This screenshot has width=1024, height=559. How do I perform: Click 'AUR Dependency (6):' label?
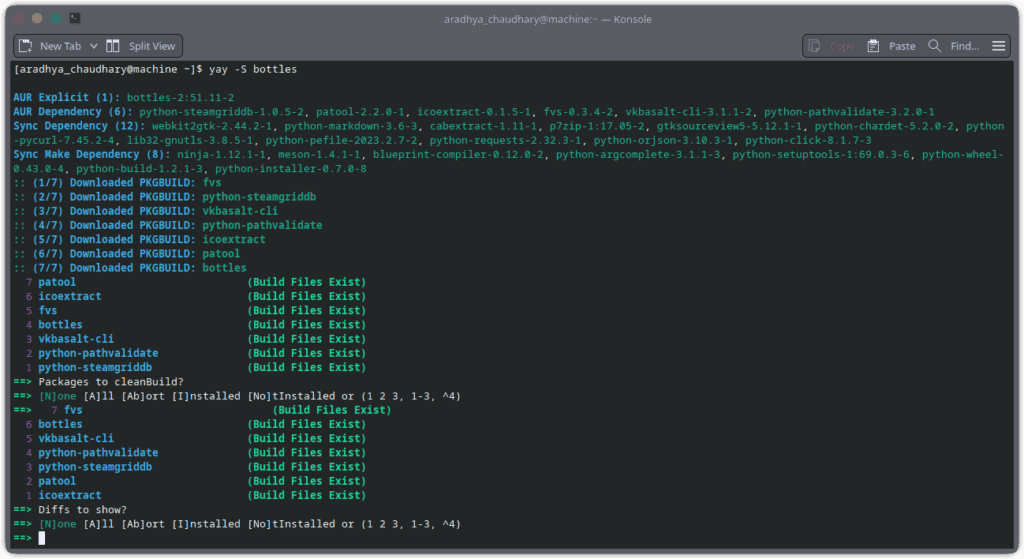73,112
